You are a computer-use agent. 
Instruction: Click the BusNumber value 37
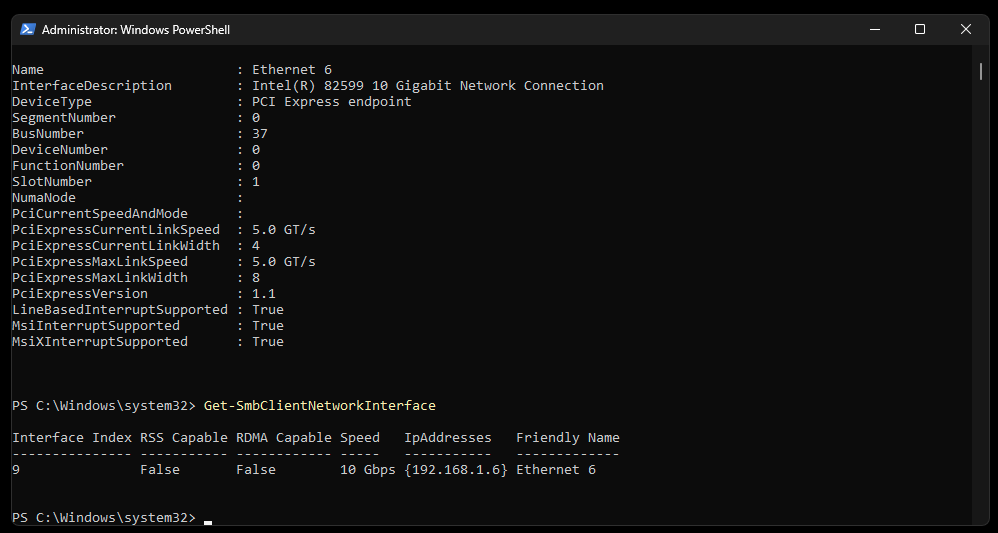[x=260, y=134]
